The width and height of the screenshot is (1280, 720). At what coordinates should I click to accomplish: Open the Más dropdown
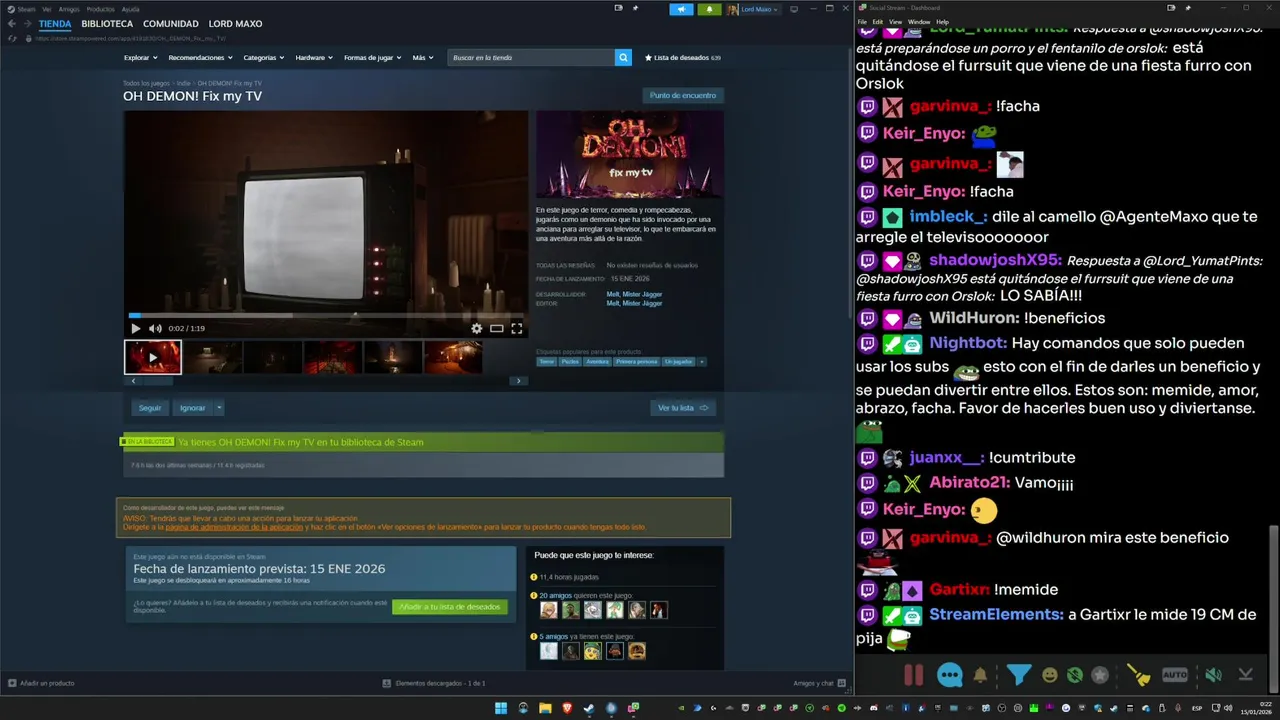[x=423, y=58]
